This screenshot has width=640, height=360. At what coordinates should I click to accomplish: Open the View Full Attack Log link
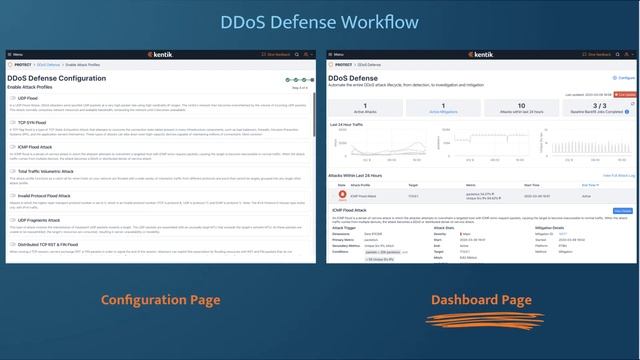619,176
